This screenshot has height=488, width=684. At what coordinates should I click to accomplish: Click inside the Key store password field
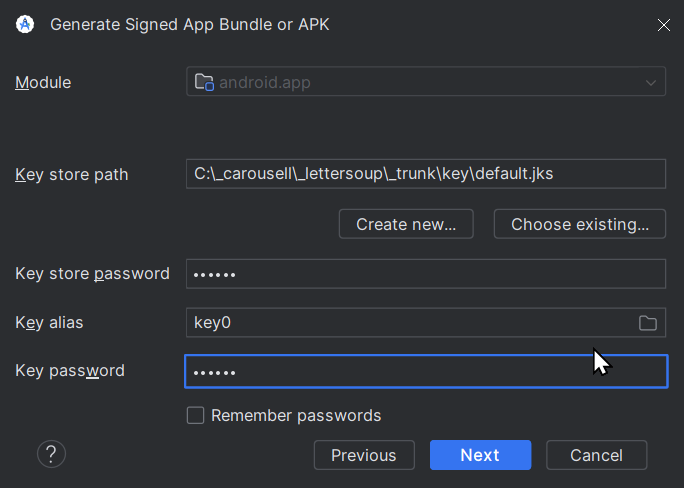[x=425, y=274]
